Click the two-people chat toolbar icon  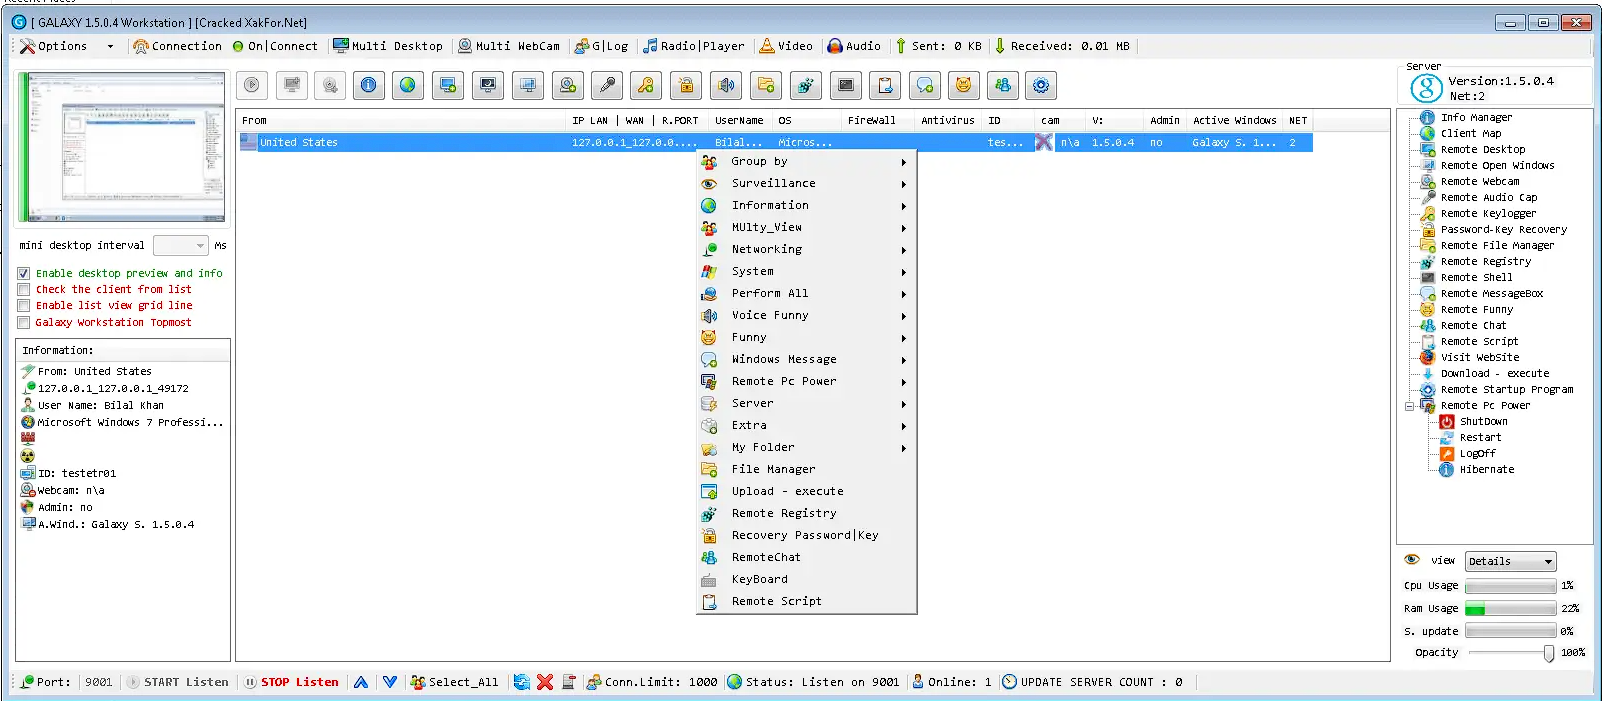(x=1002, y=86)
